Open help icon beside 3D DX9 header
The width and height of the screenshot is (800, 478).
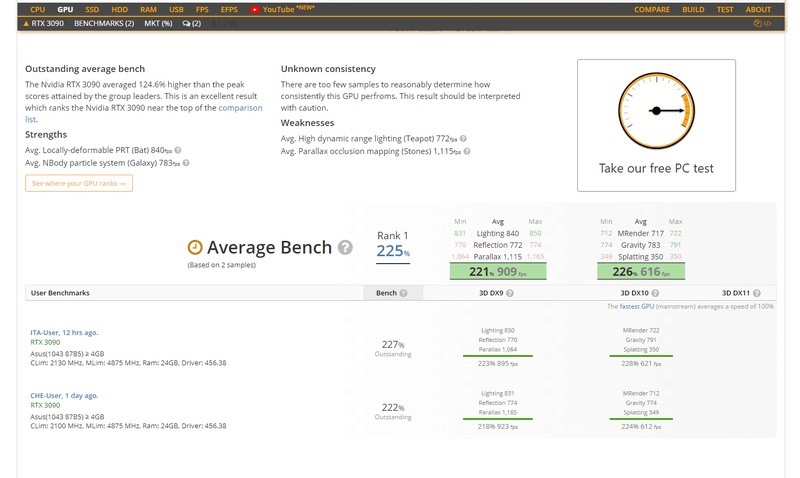[x=510, y=293]
